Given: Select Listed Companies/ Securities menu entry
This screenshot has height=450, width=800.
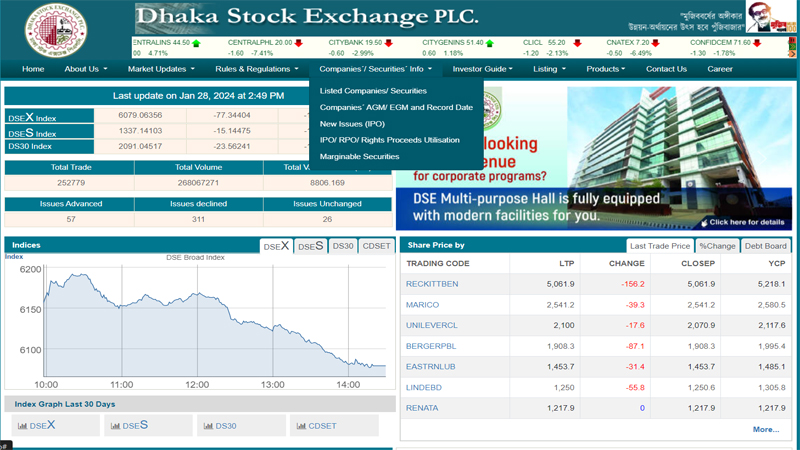Looking at the screenshot, I should [x=373, y=91].
